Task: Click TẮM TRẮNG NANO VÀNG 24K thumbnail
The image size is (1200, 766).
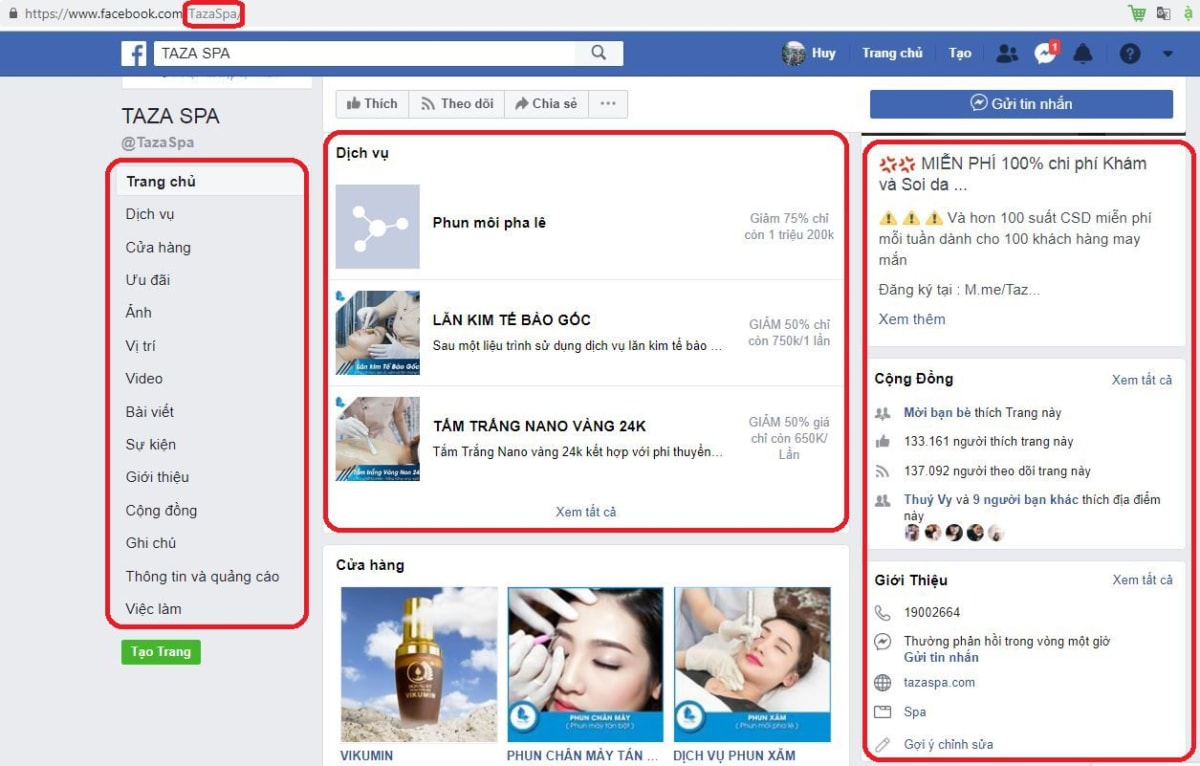Action: coord(378,439)
